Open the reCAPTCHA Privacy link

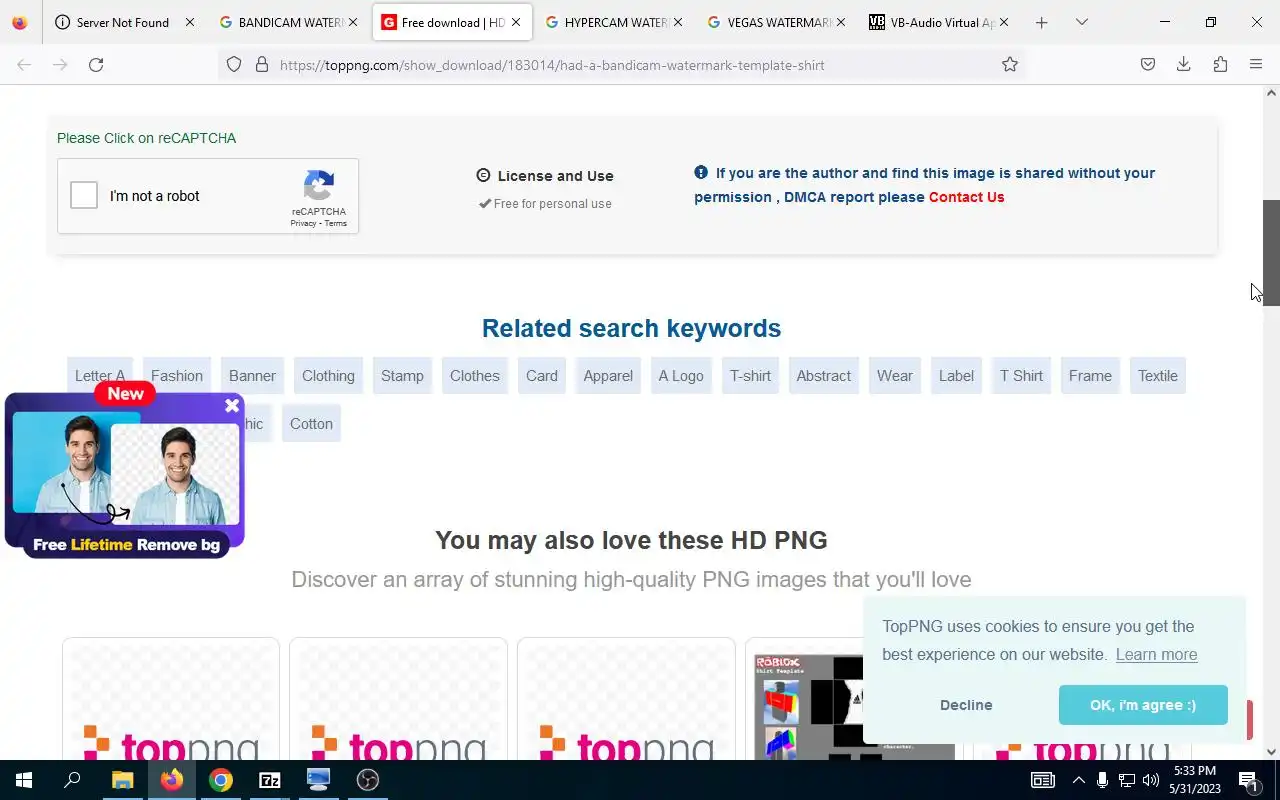tap(303, 223)
